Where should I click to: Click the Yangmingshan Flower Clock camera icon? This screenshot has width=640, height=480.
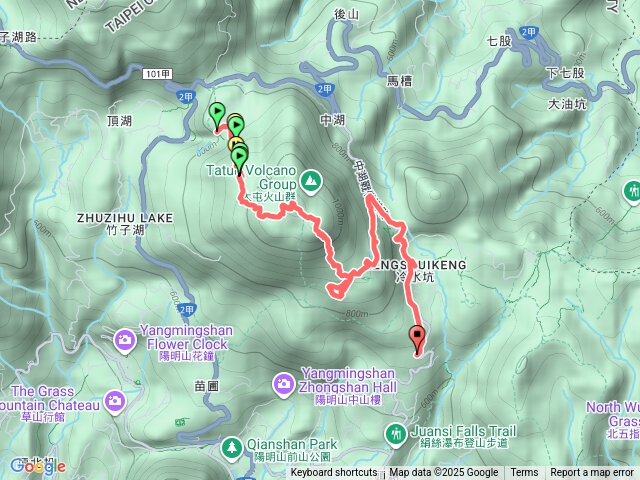pos(125,340)
